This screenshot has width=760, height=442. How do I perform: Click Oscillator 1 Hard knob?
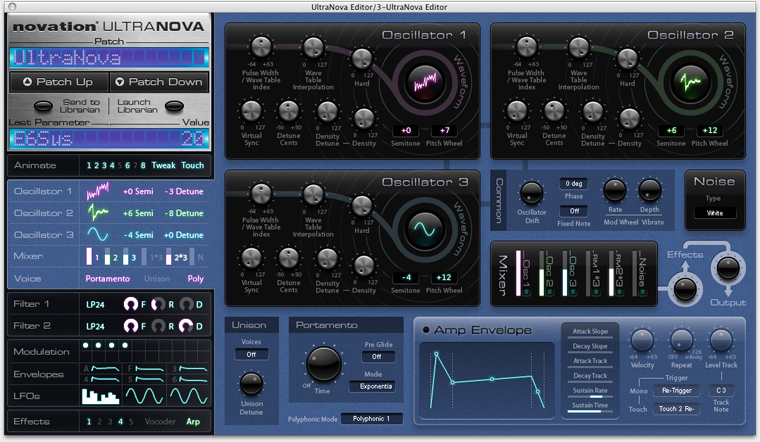point(362,59)
